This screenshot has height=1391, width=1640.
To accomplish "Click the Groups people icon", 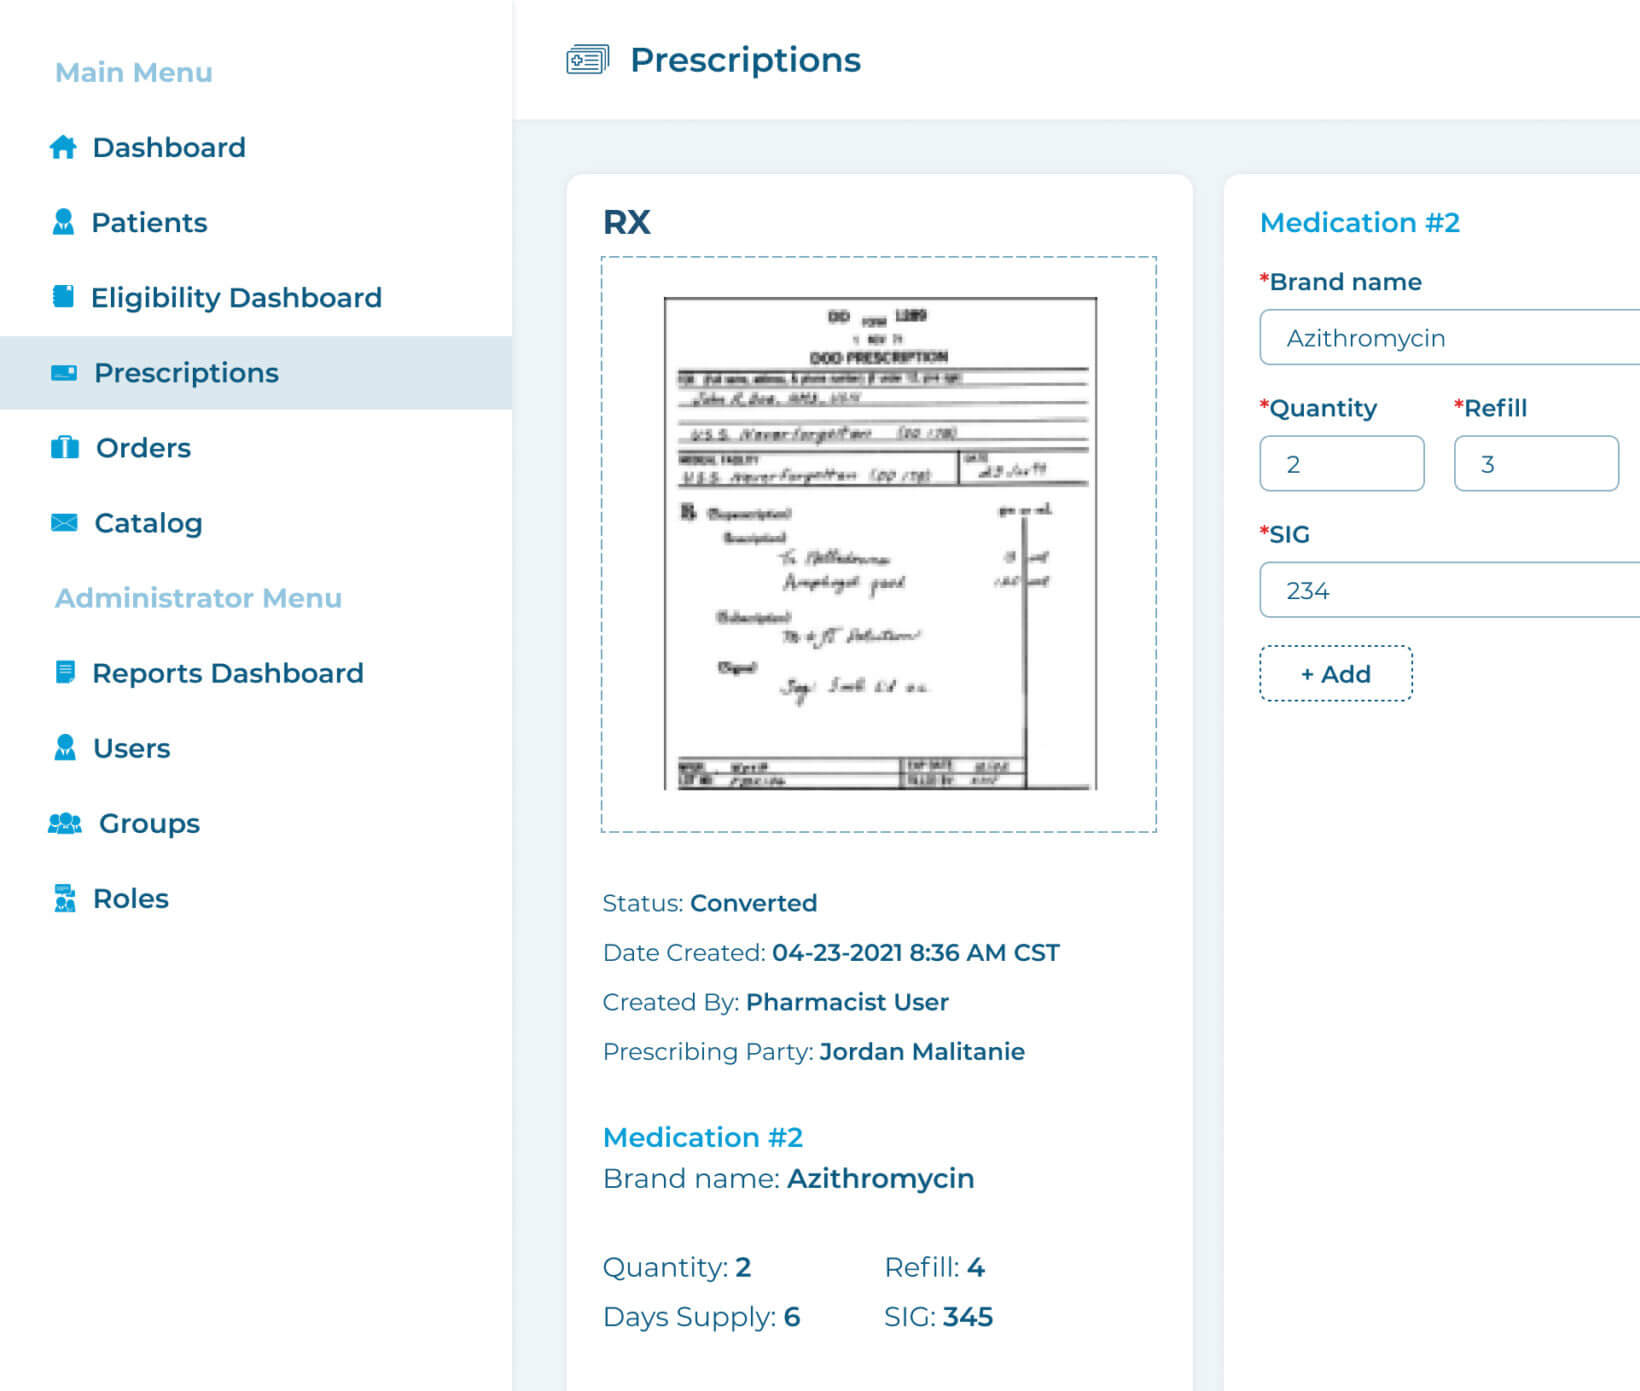I will [x=65, y=823].
